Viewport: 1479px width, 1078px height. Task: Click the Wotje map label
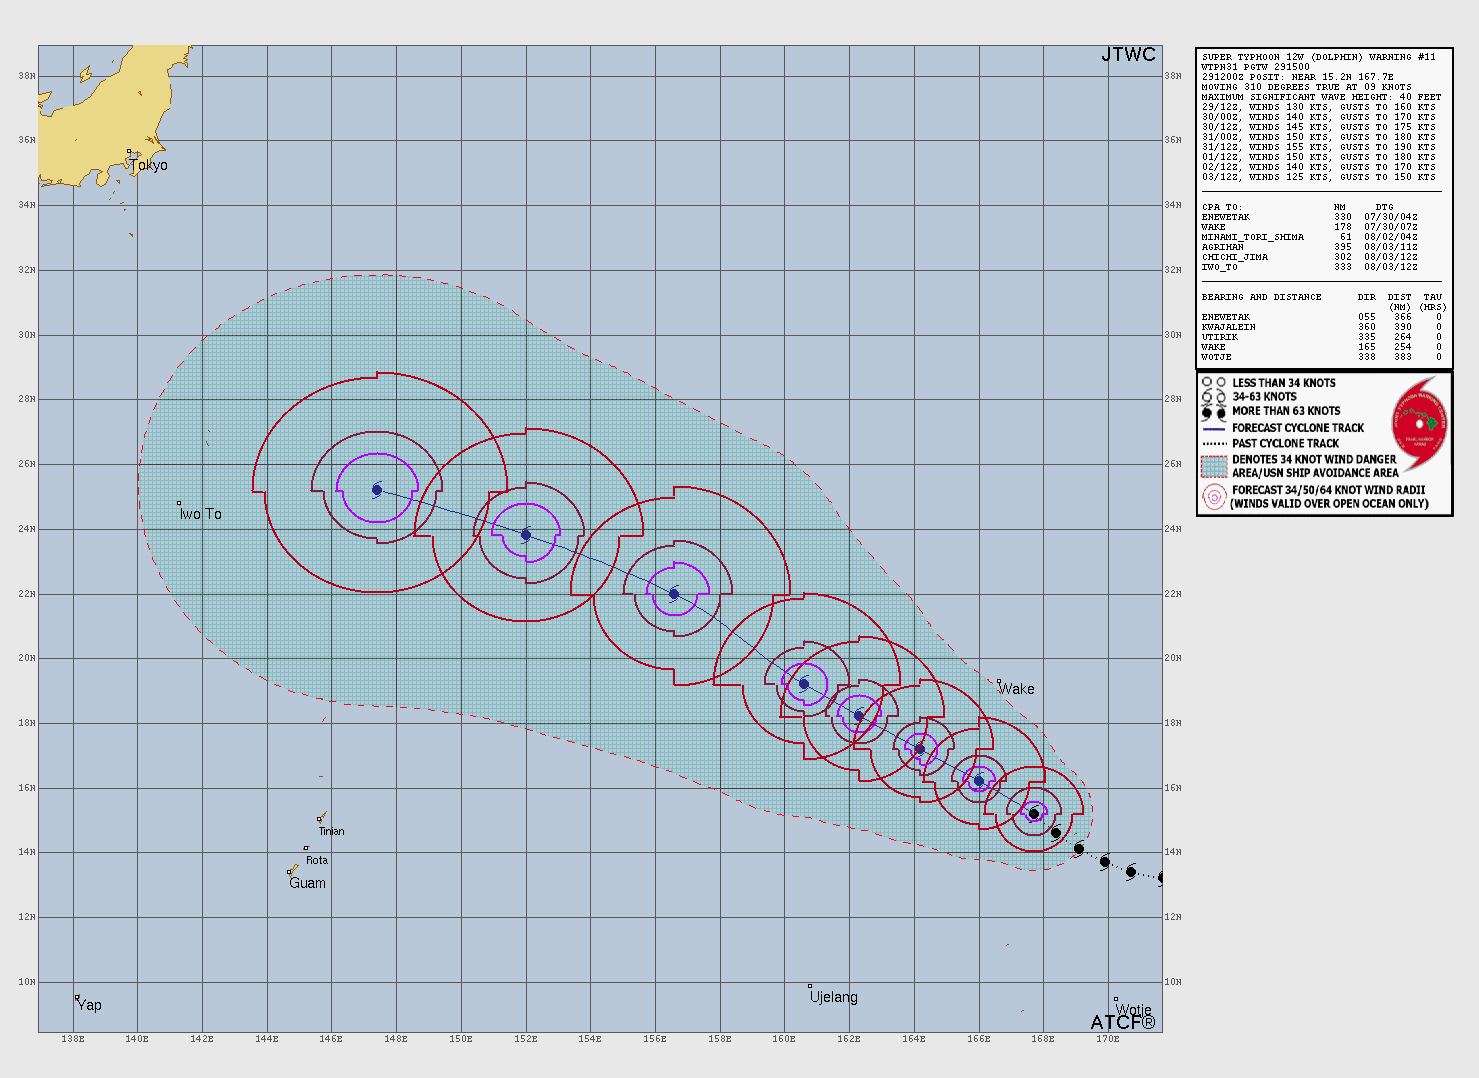click(1134, 1010)
